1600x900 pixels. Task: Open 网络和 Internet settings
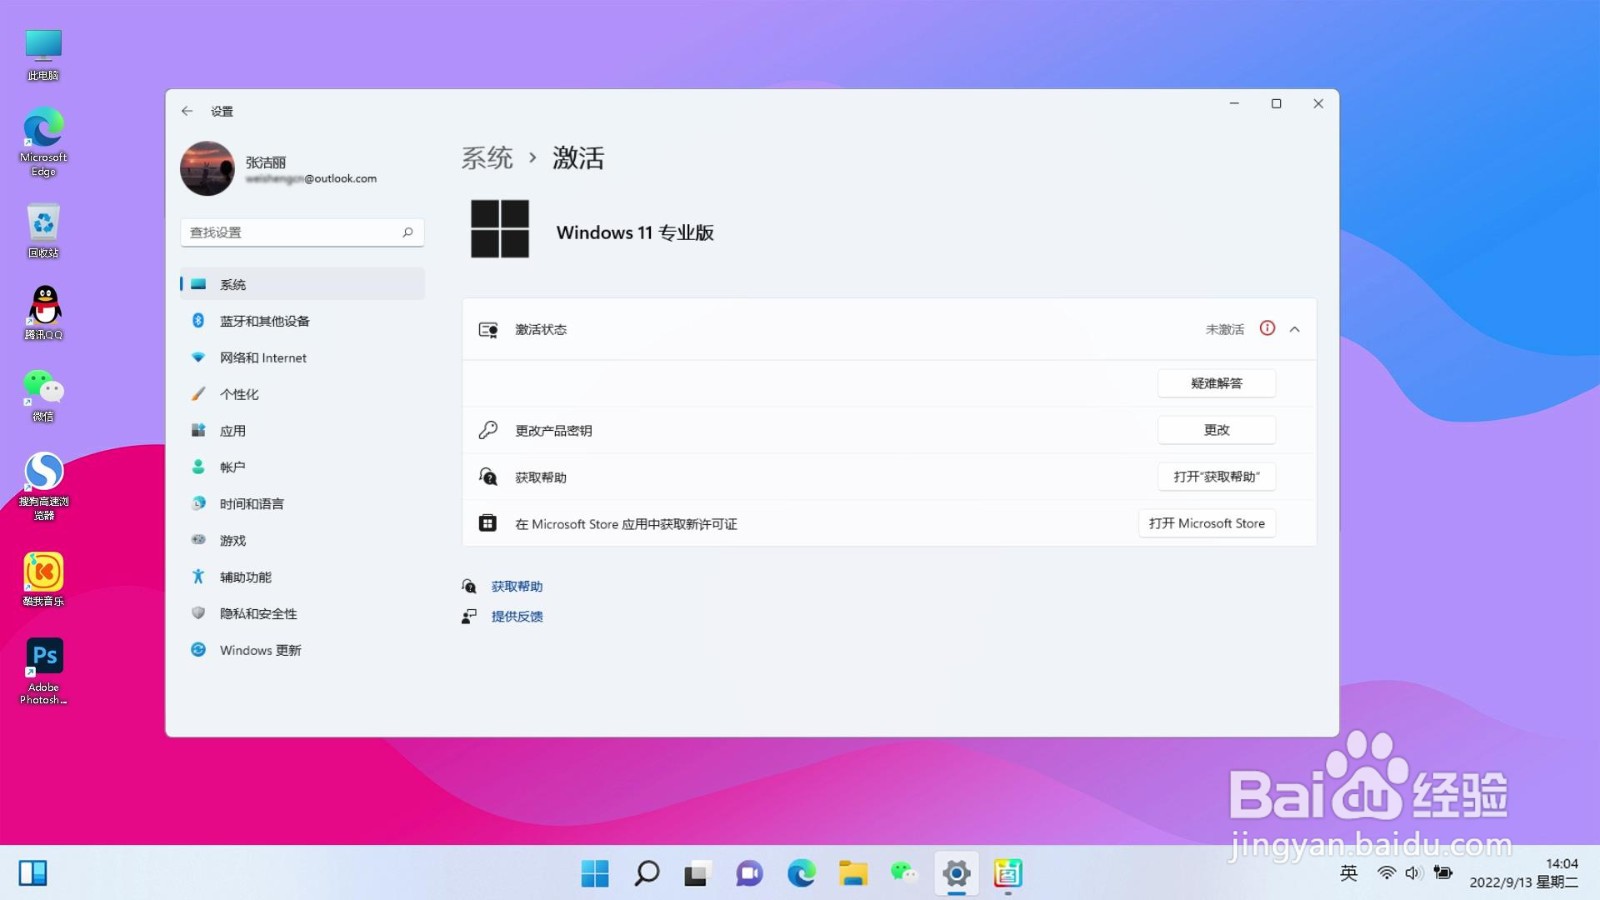tap(302, 357)
